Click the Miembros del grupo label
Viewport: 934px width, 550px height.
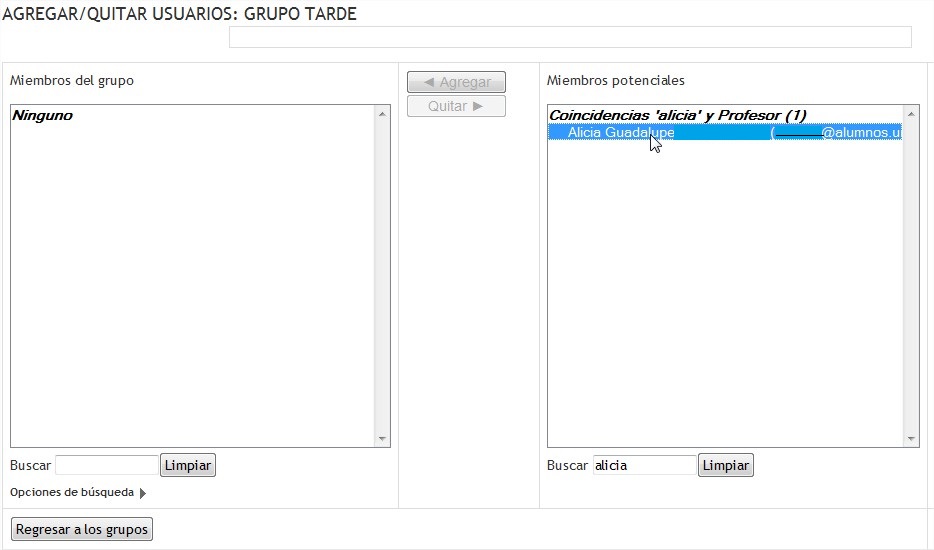pyautogui.click(x=71, y=80)
